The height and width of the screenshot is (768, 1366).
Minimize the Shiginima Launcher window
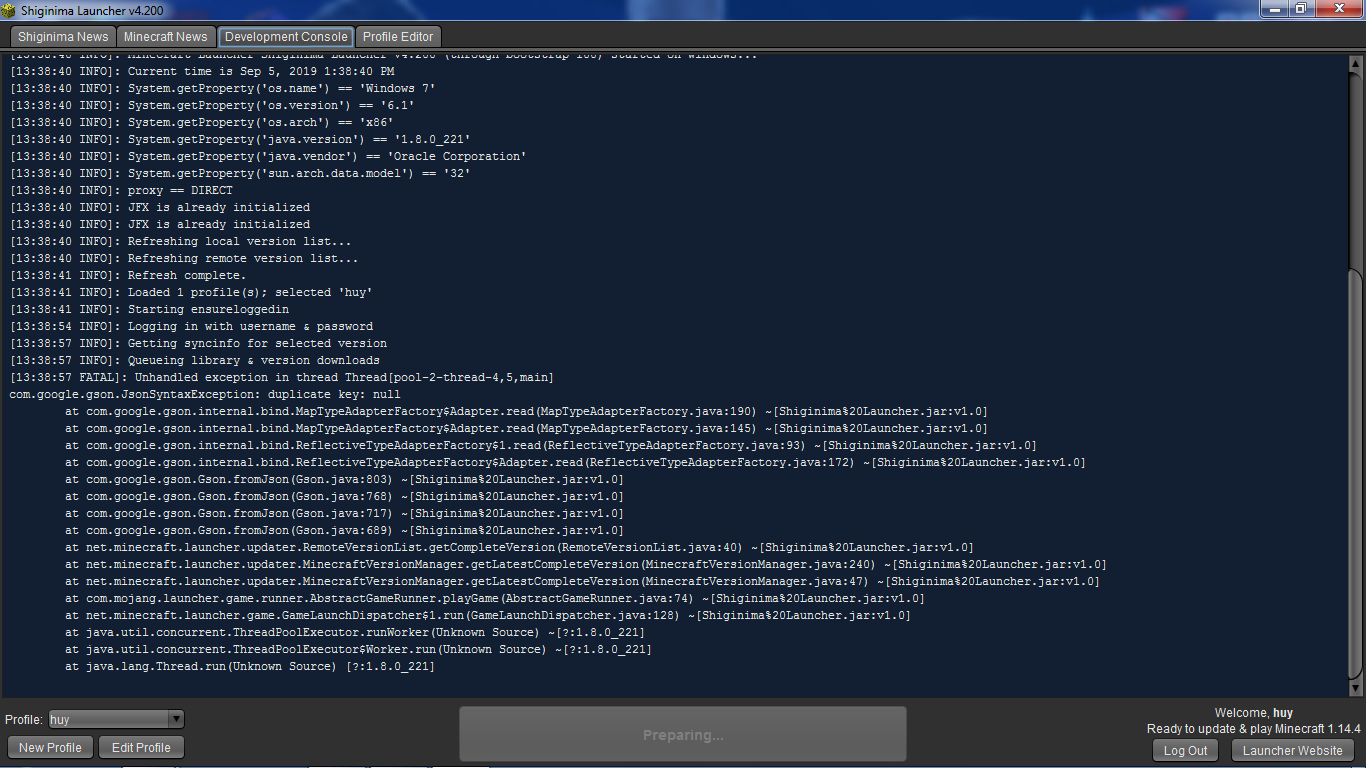pos(1274,8)
